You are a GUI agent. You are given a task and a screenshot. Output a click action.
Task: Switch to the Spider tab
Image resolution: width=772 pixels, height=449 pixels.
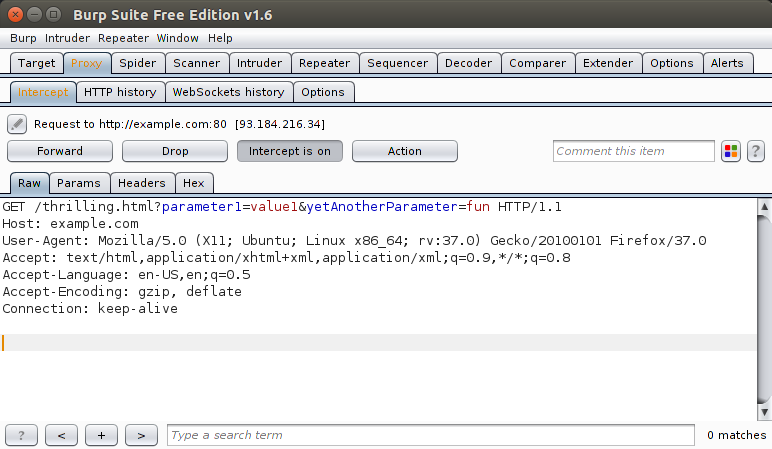137,64
